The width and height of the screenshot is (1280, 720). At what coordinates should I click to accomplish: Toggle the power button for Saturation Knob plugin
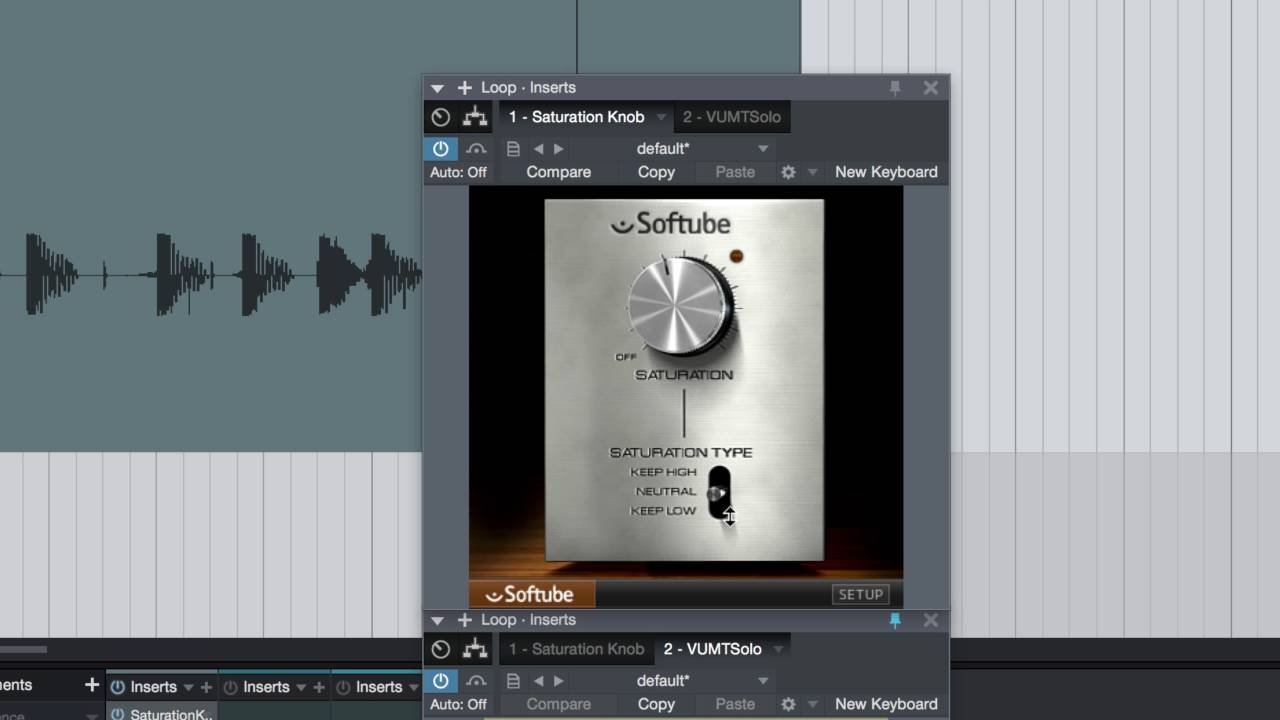coord(441,149)
